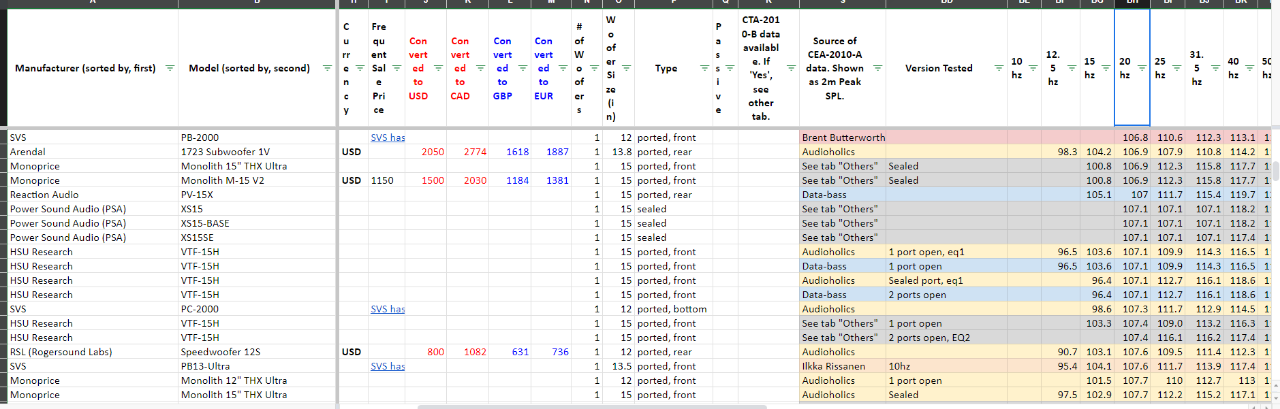Screen dimensions: 1280x409
Task: Open the 12.5 hz column filter
Action: 1070,68
